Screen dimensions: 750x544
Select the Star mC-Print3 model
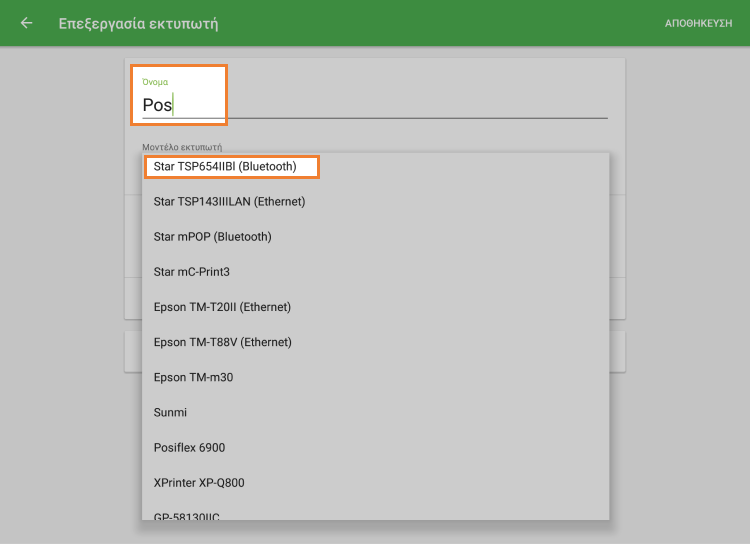[x=192, y=272]
